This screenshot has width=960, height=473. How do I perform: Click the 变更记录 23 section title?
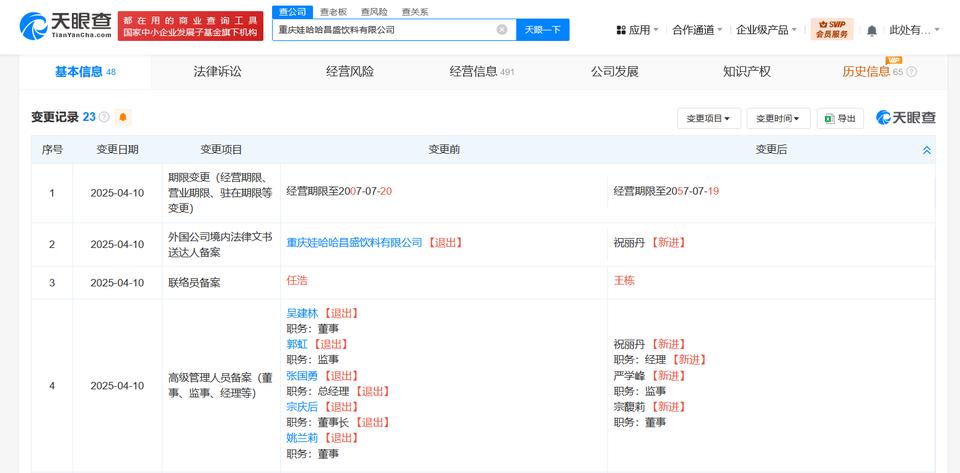(63, 117)
